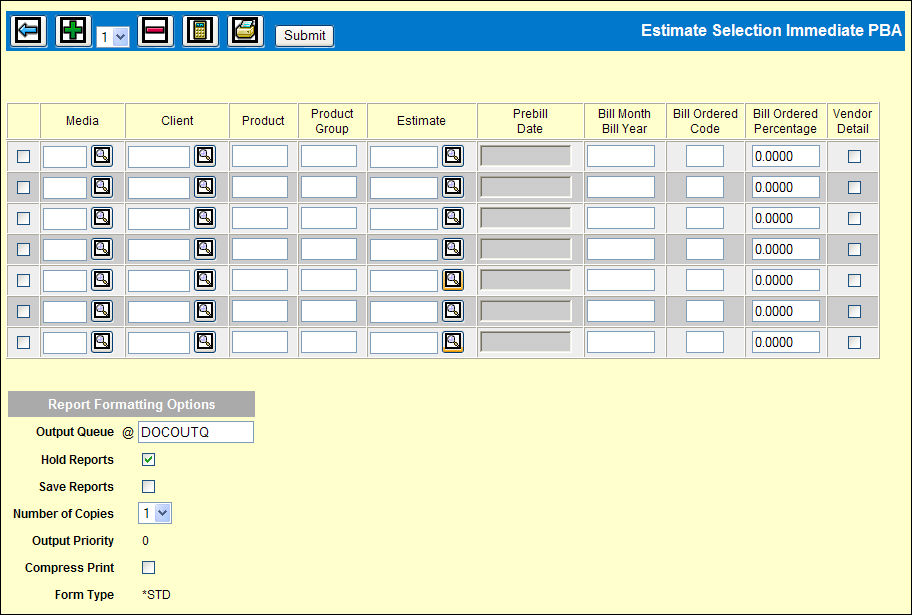
Task: Enable Vendor Detail in the fourth row
Action: coord(854,249)
